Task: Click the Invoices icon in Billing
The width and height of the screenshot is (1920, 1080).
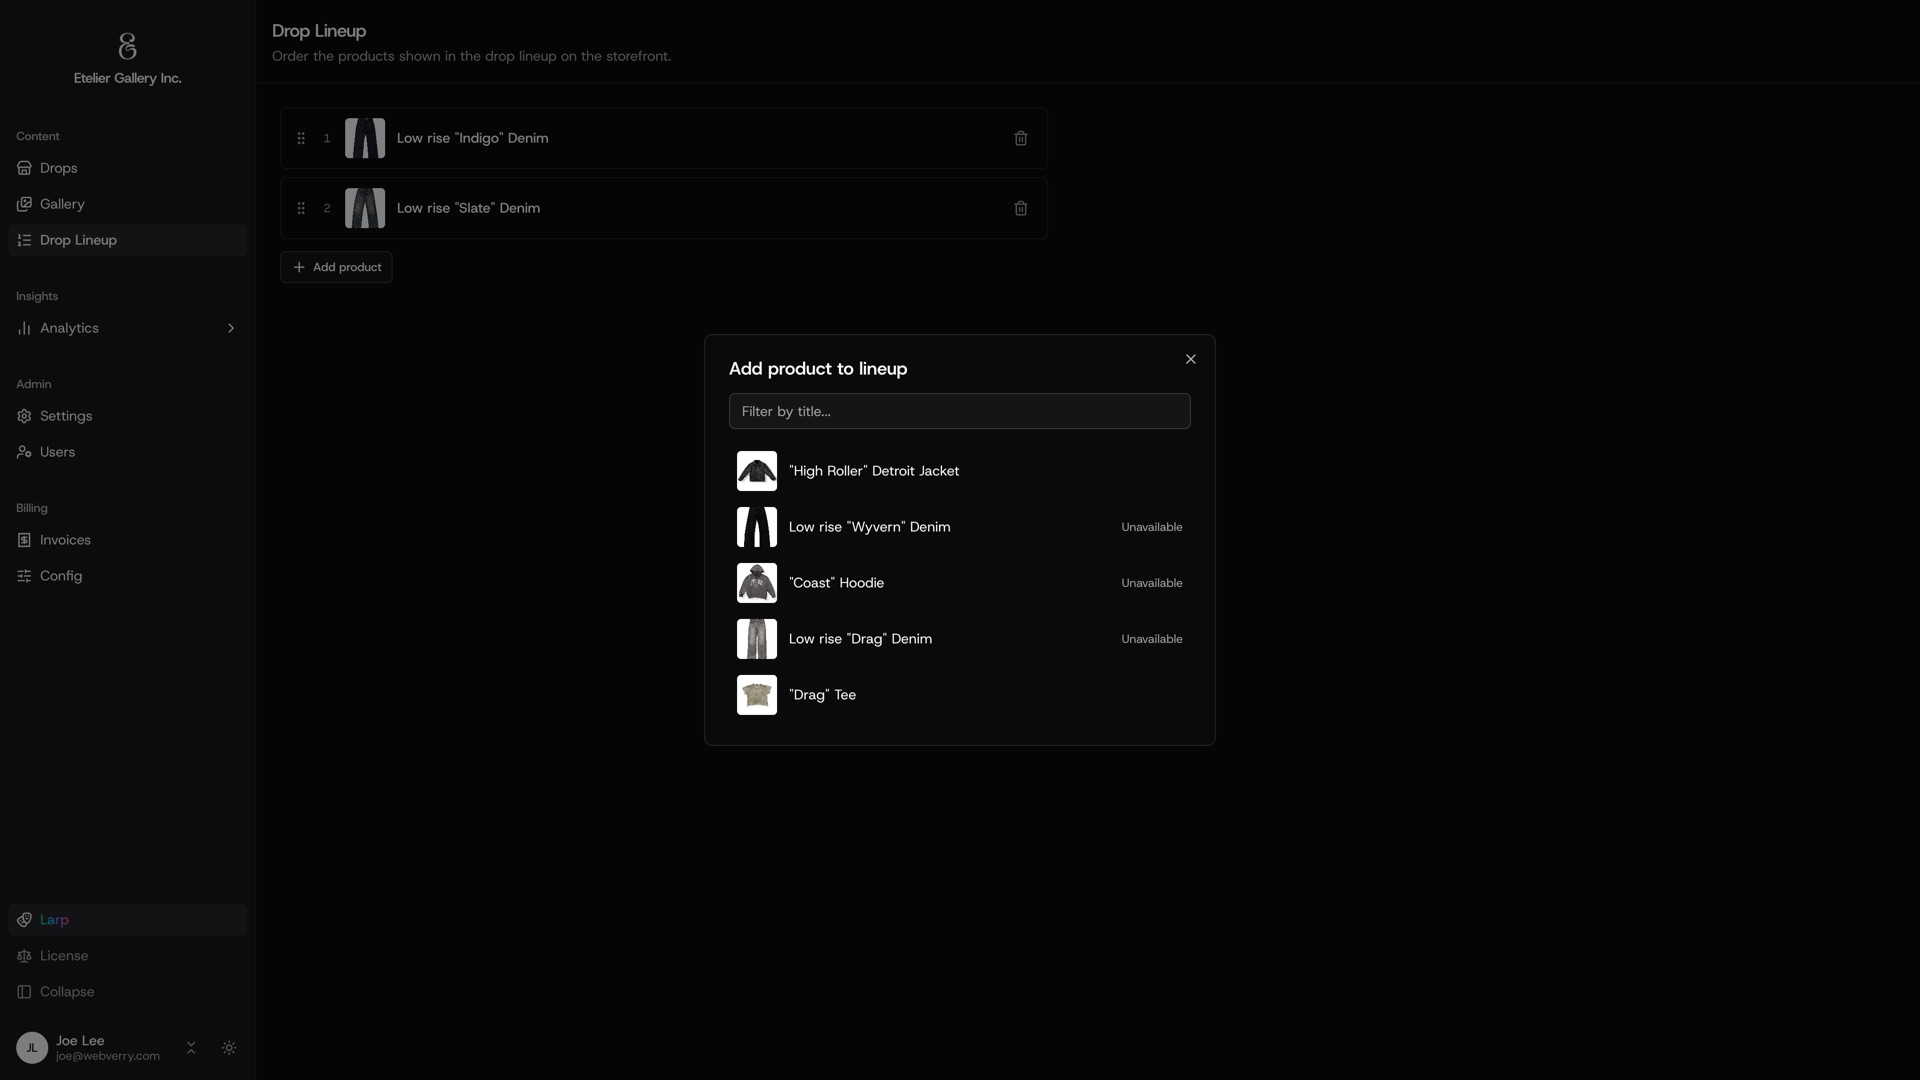Action: click(24, 540)
